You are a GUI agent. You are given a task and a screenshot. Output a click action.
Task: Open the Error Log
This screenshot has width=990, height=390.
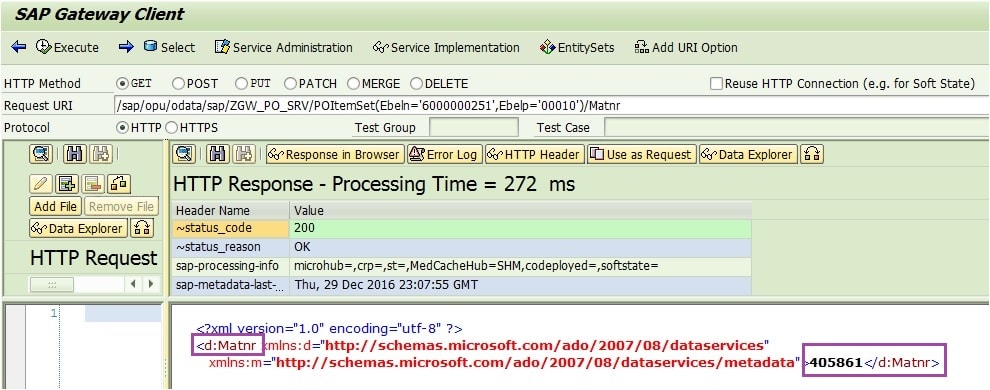pyautogui.click(x=444, y=154)
